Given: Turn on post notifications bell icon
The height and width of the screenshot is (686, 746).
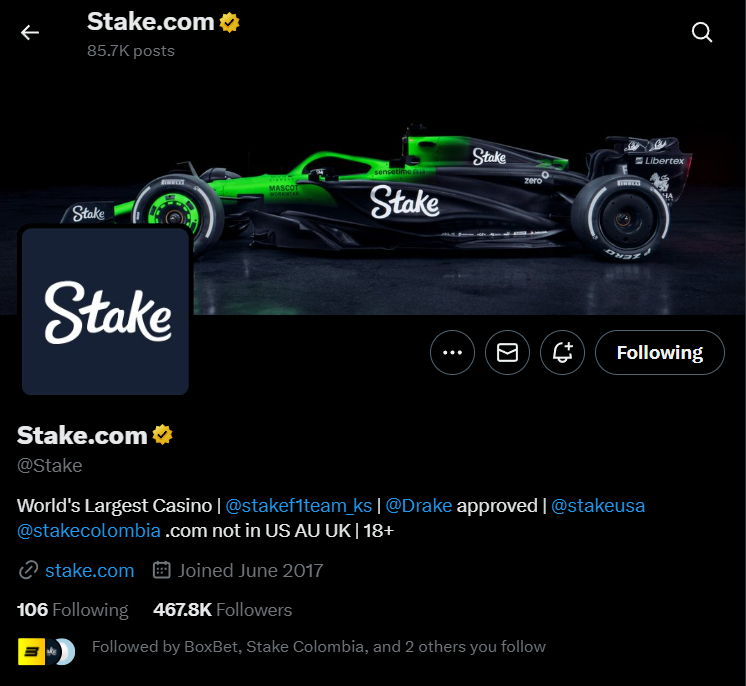Looking at the screenshot, I should (562, 353).
